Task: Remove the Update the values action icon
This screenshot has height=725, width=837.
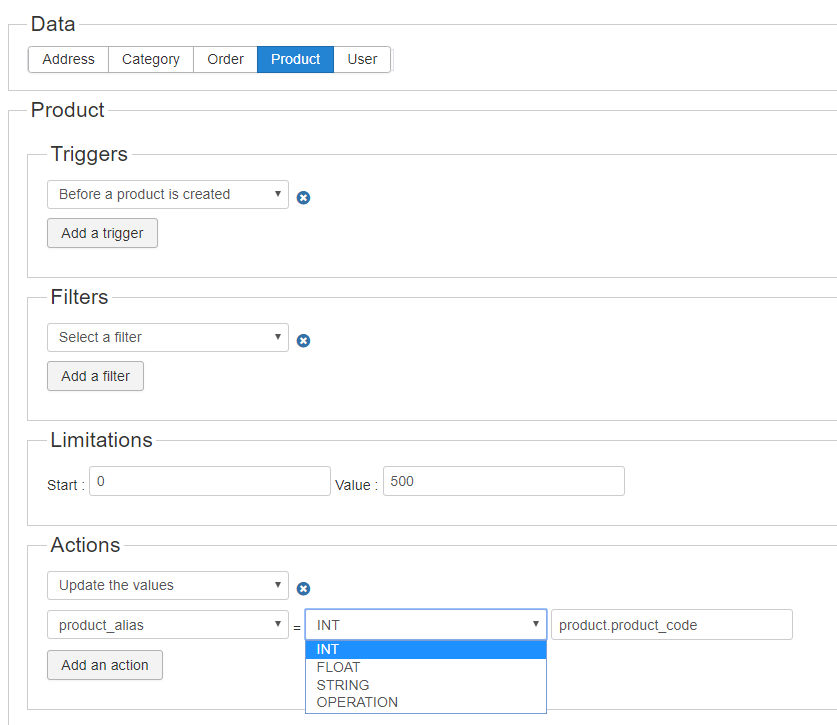Action: coord(303,589)
